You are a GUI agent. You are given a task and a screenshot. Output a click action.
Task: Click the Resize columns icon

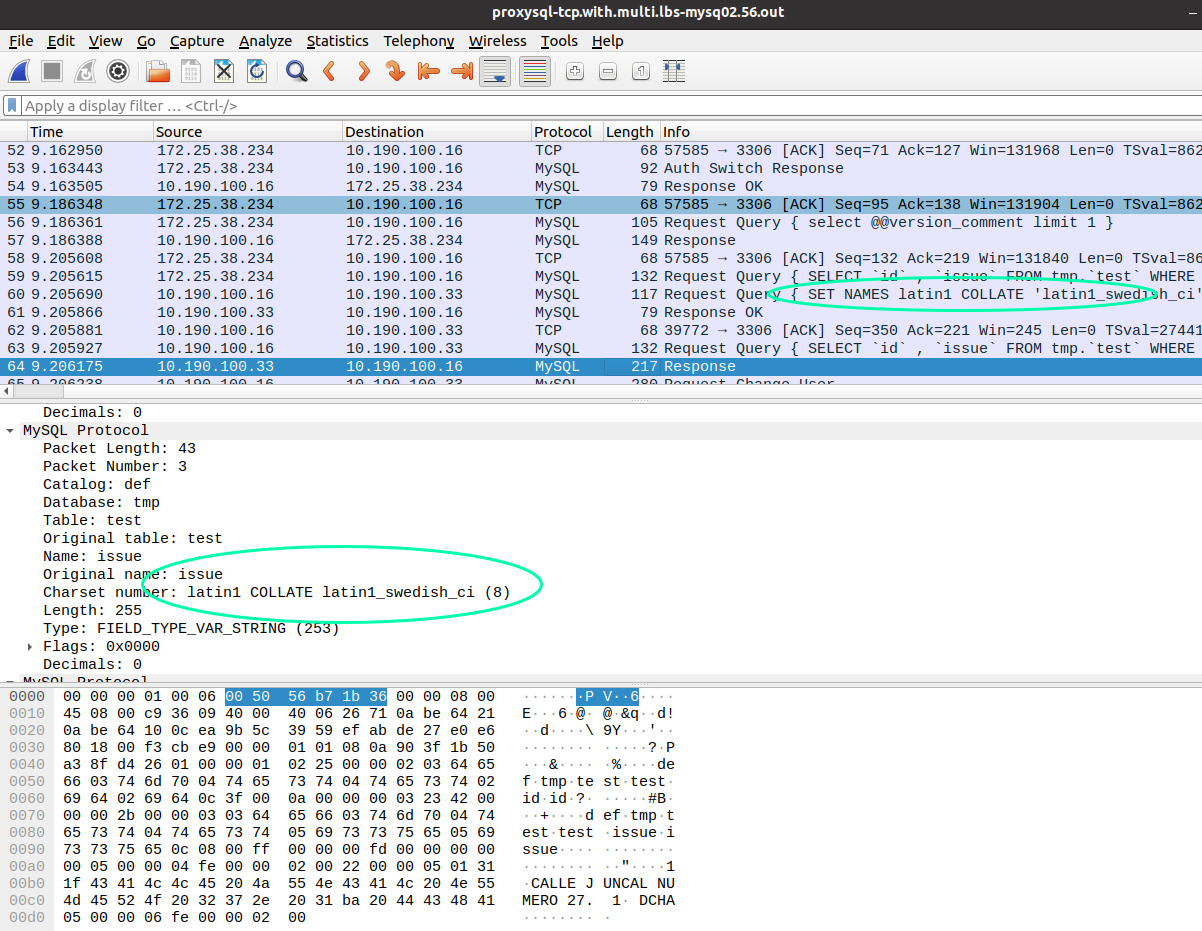(673, 71)
